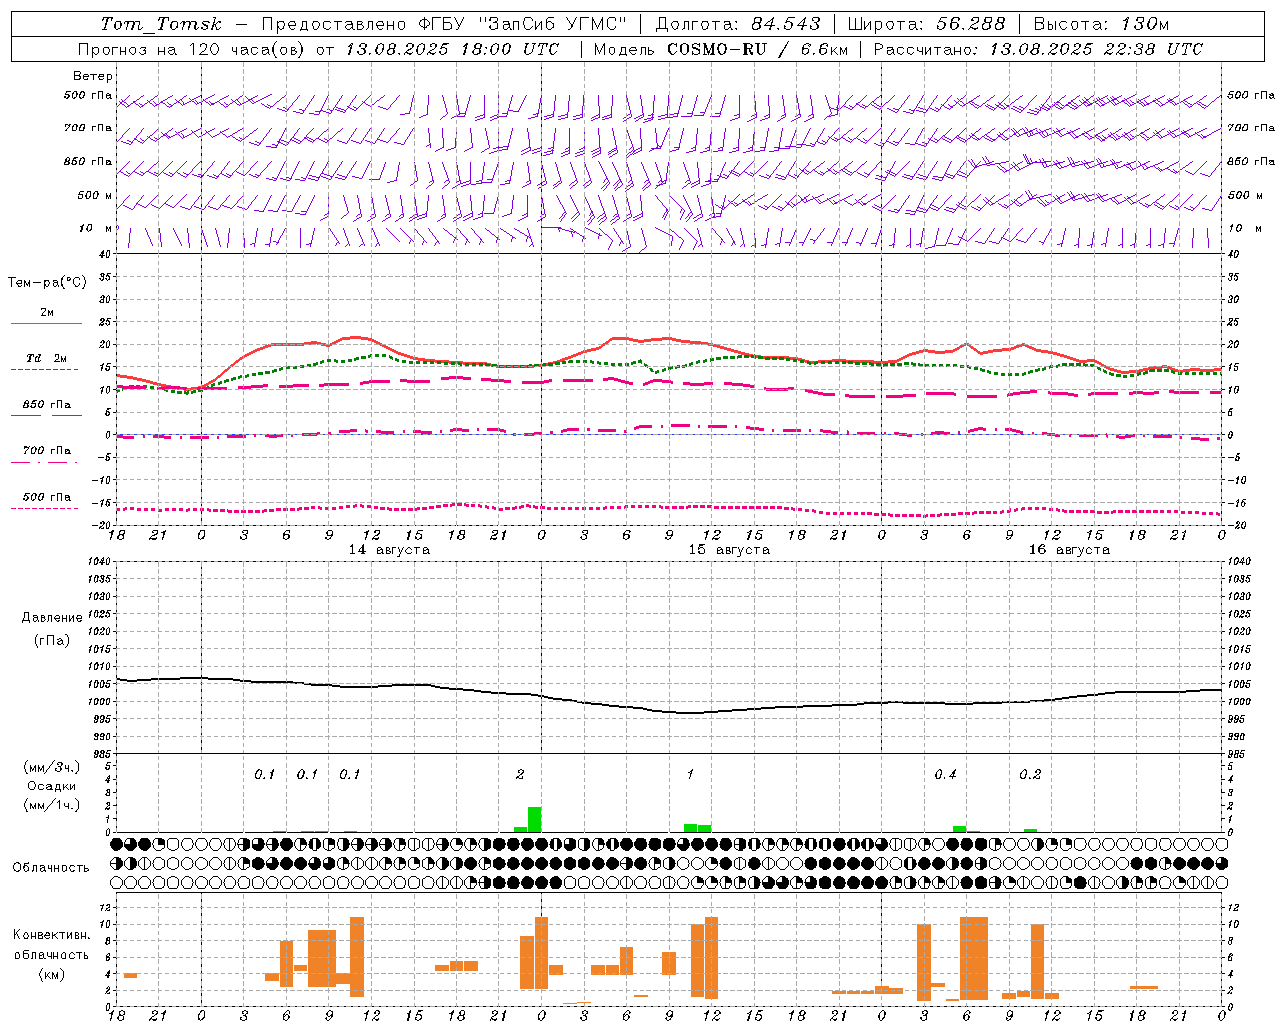Select the Конвективн. облачность panel label
The image size is (1280, 1024).
(x=52, y=954)
